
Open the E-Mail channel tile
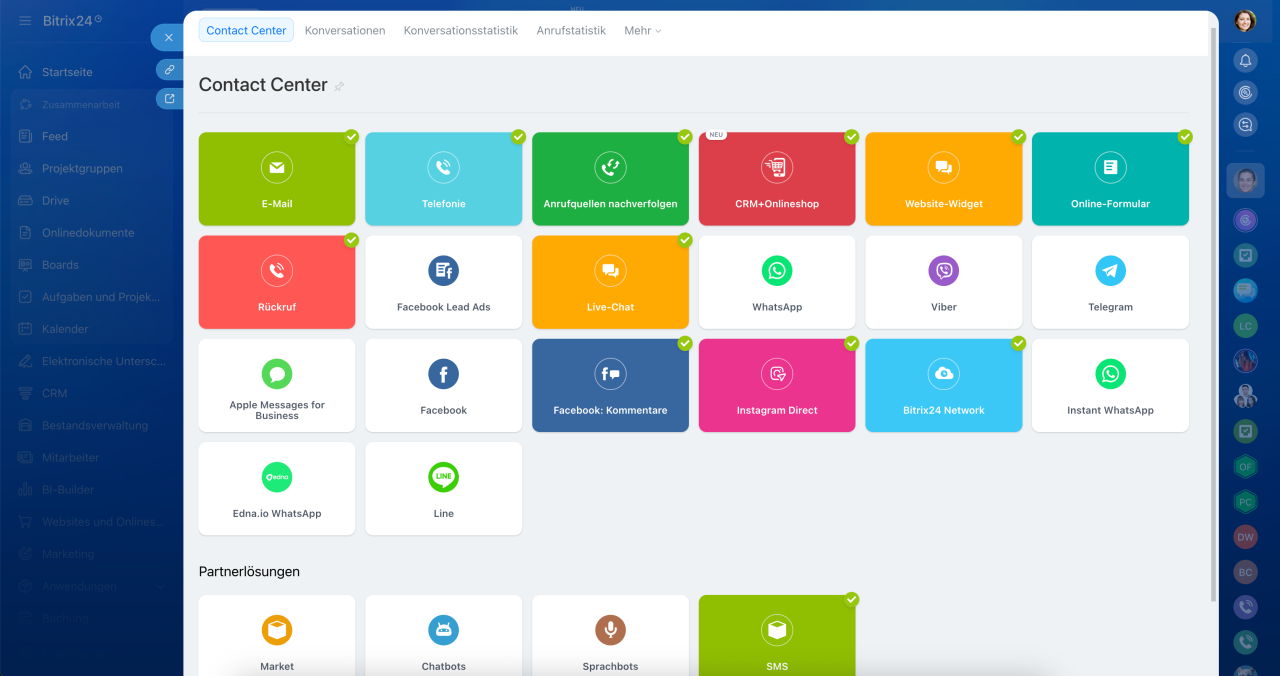pos(277,179)
